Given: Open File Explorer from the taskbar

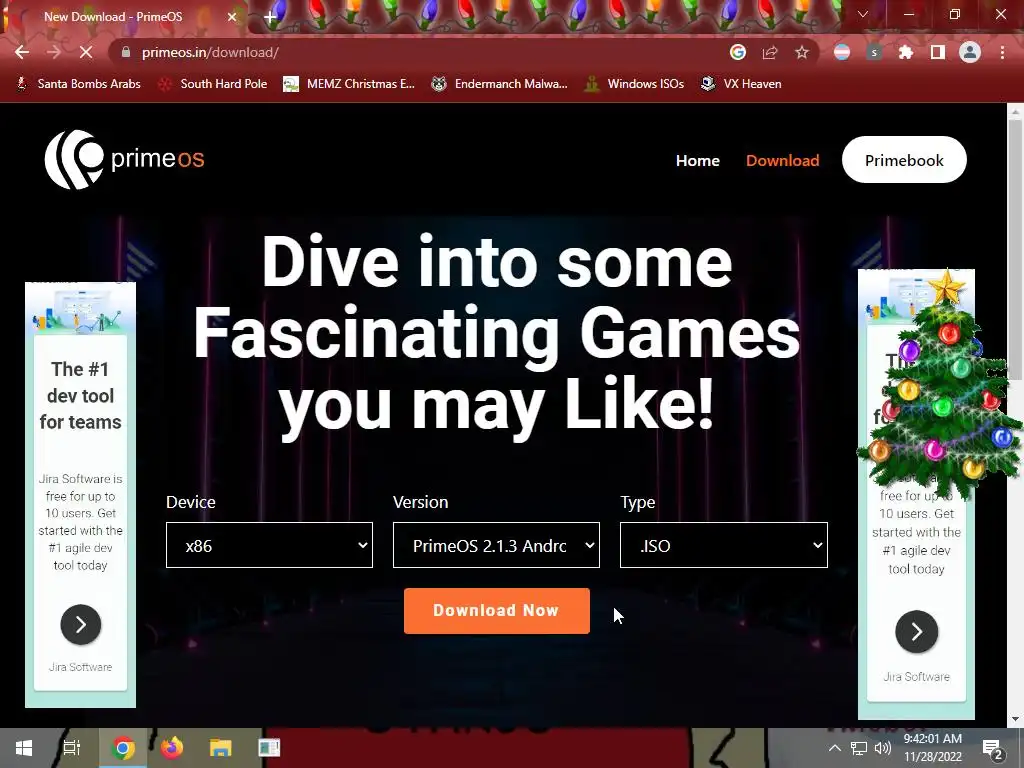Looking at the screenshot, I should (x=220, y=748).
